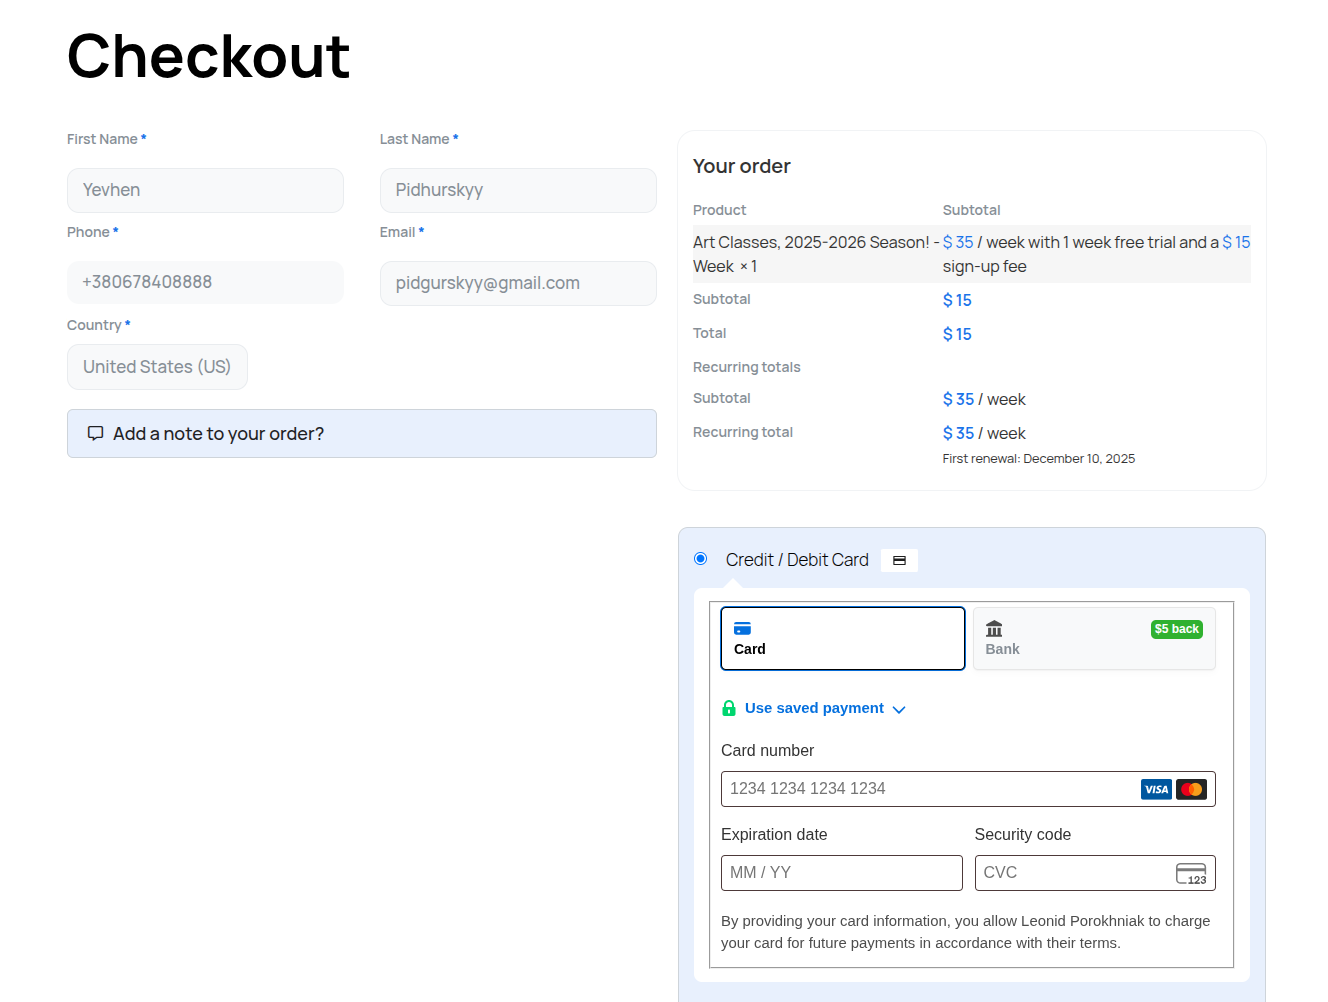
Task: Click the Visa logo in card field
Action: pyautogui.click(x=1156, y=789)
